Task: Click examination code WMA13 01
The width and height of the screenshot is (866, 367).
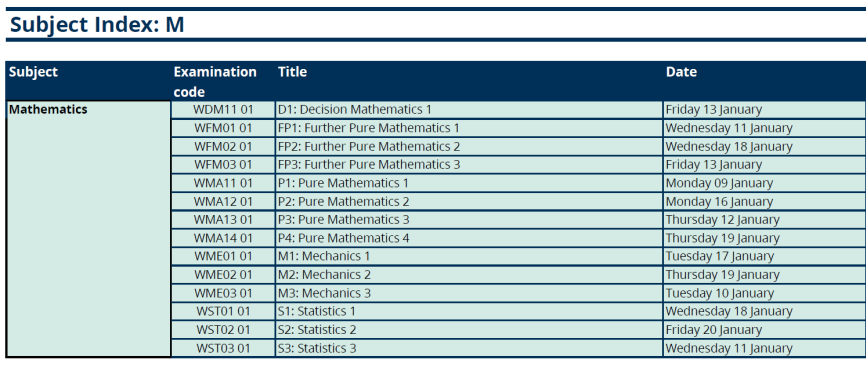Action: (223, 219)
